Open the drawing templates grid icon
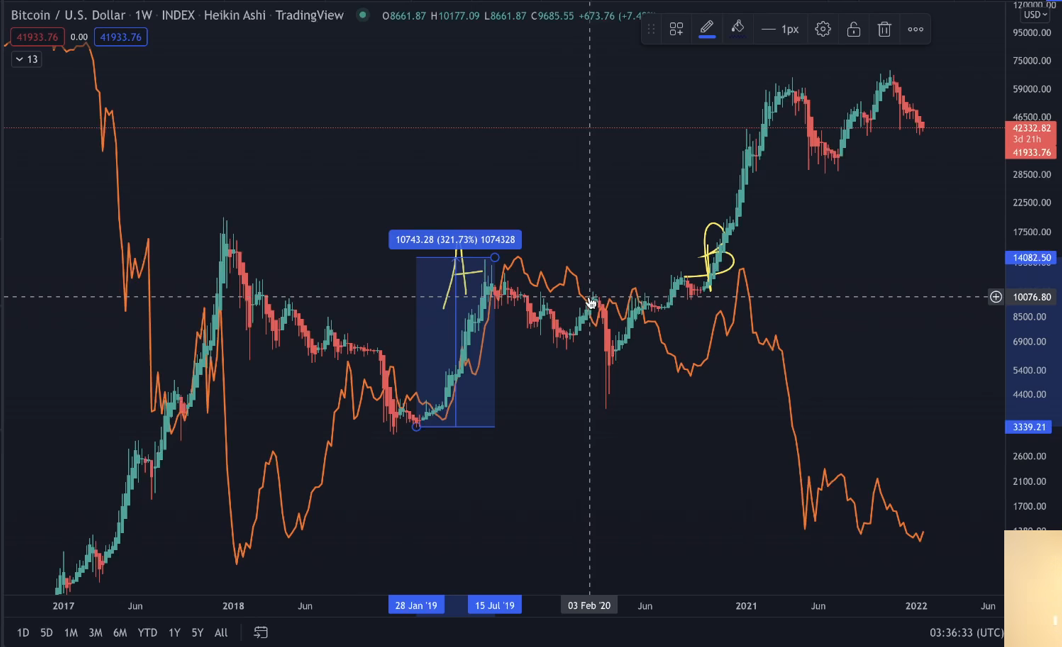The image size is (1062, 647). (676, 29)
